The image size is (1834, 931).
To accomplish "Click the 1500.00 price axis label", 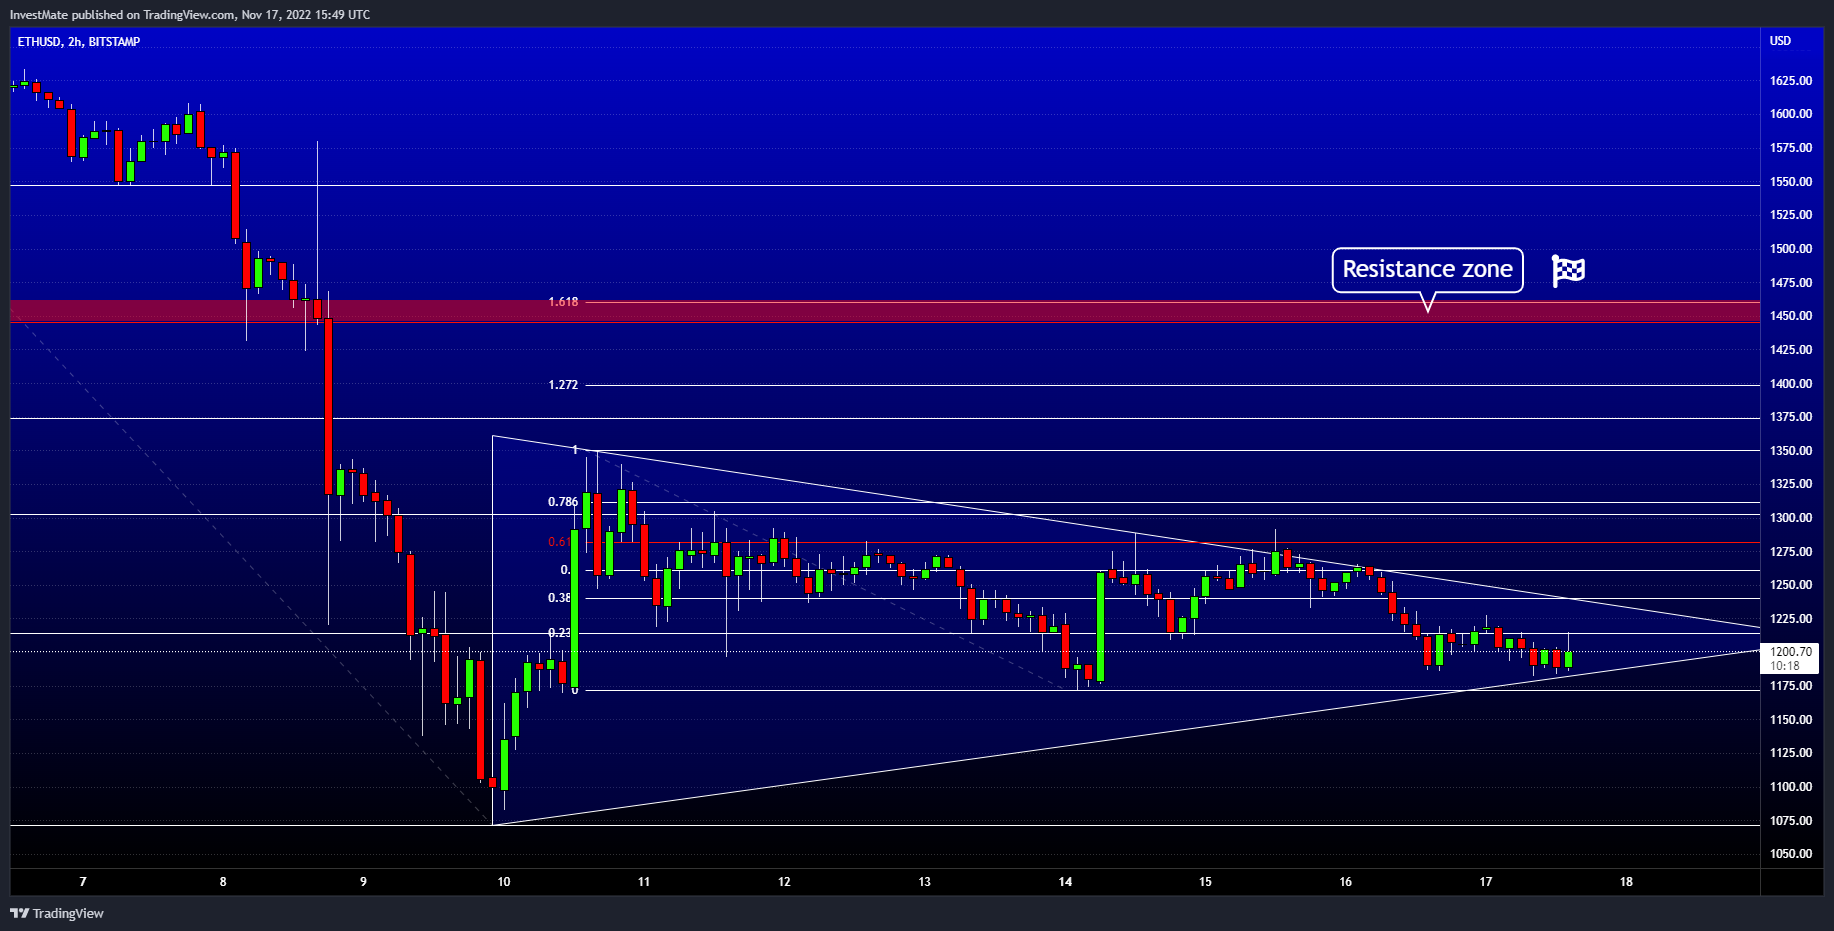I will tap(1790, 249).
